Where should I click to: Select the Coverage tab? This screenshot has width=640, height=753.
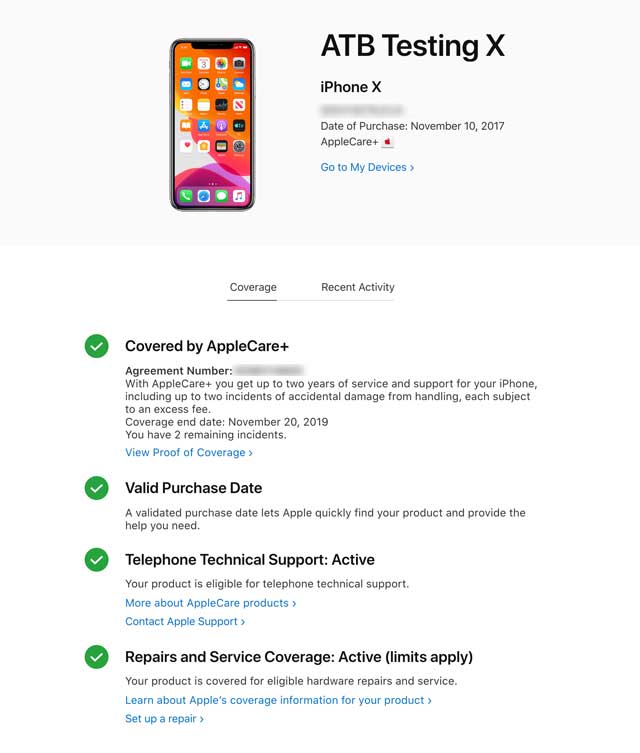point(253,287)
